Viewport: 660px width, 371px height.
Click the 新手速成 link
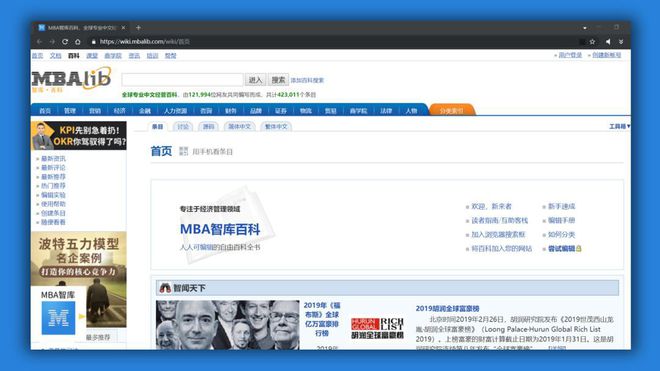pos(562,206)
